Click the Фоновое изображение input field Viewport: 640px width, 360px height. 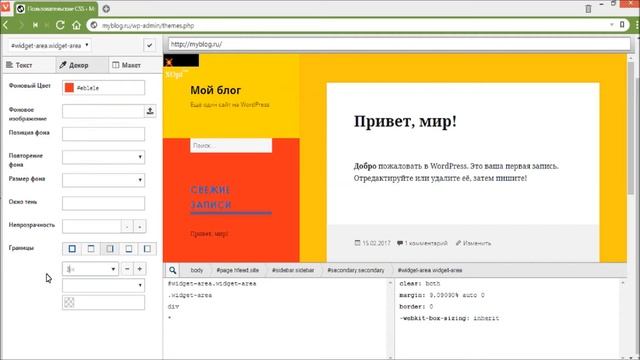tap(103, 111)
